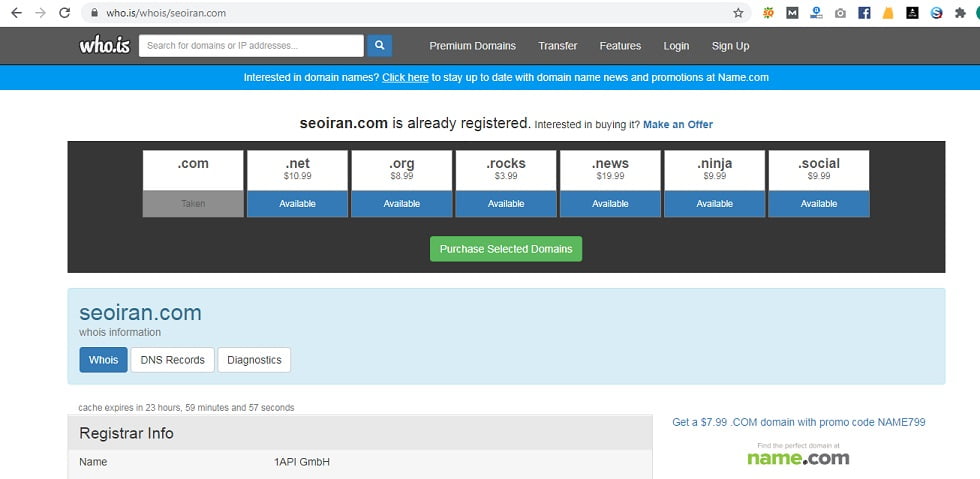The image size is (980, 479).
Task: Click the 1API GmbH registrar name
Action: point(302,462)
